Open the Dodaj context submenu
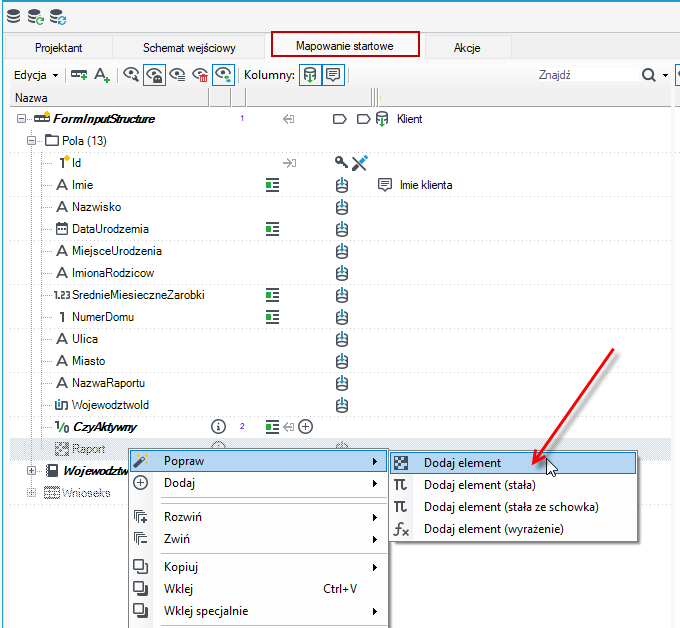 (258, 483)
